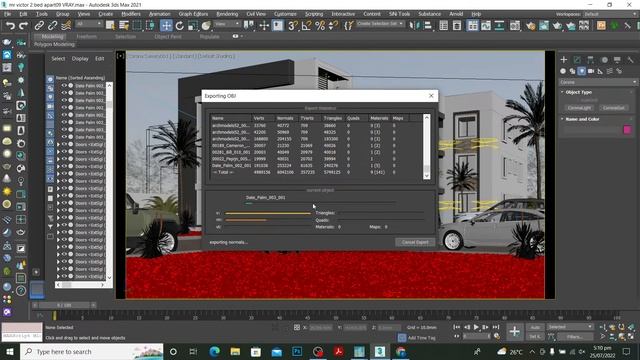Click the Align tool icon
The image size is (640, 360).
click(427, 26)
